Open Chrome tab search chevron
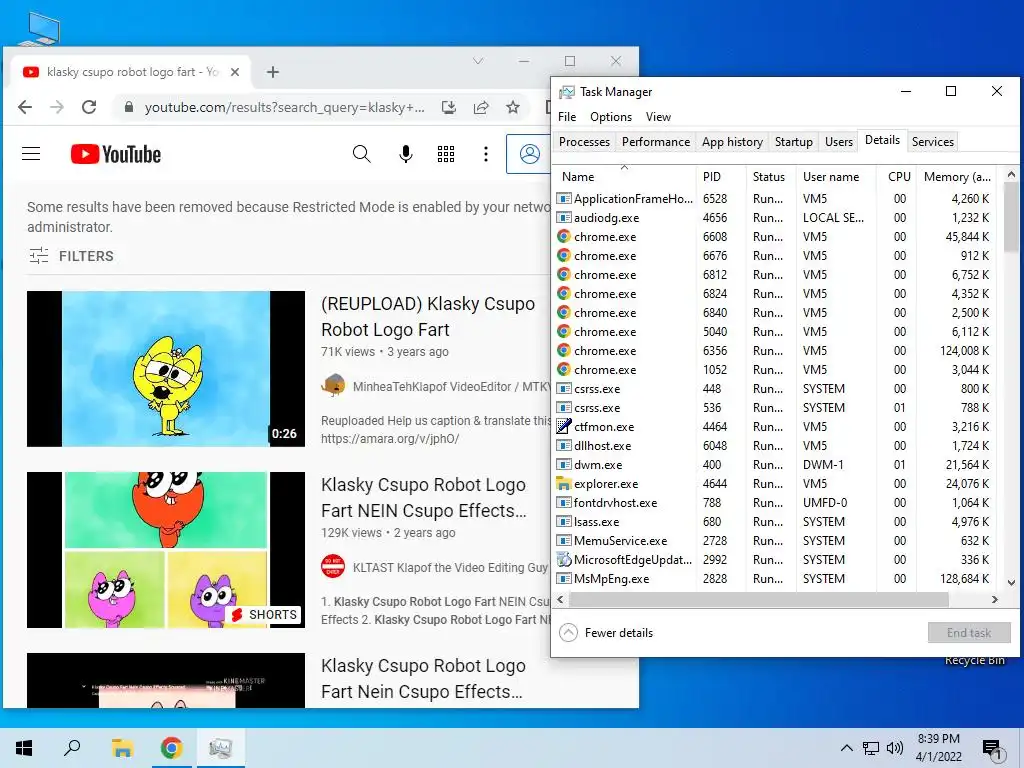The width and height of the screenshot is (1024, 768). click(x=478, y=61)
